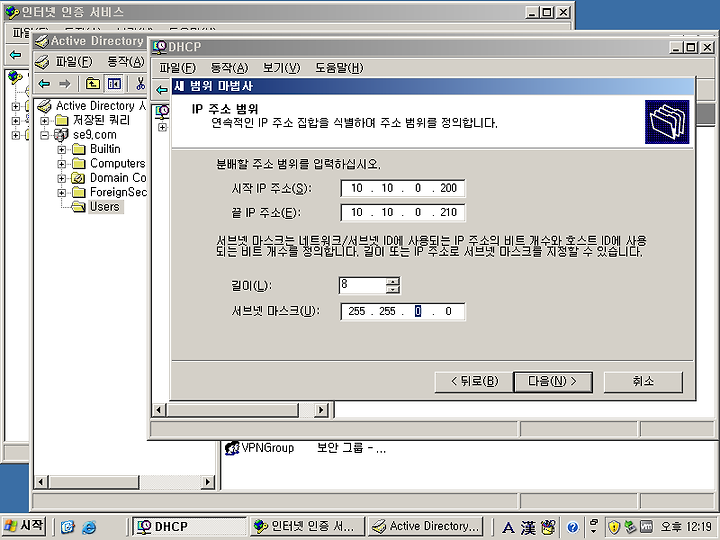This screenshot has height=540, width=720.
Task: Launch Internet Explorer from quick launch
Action: click(x=89, y=527)
